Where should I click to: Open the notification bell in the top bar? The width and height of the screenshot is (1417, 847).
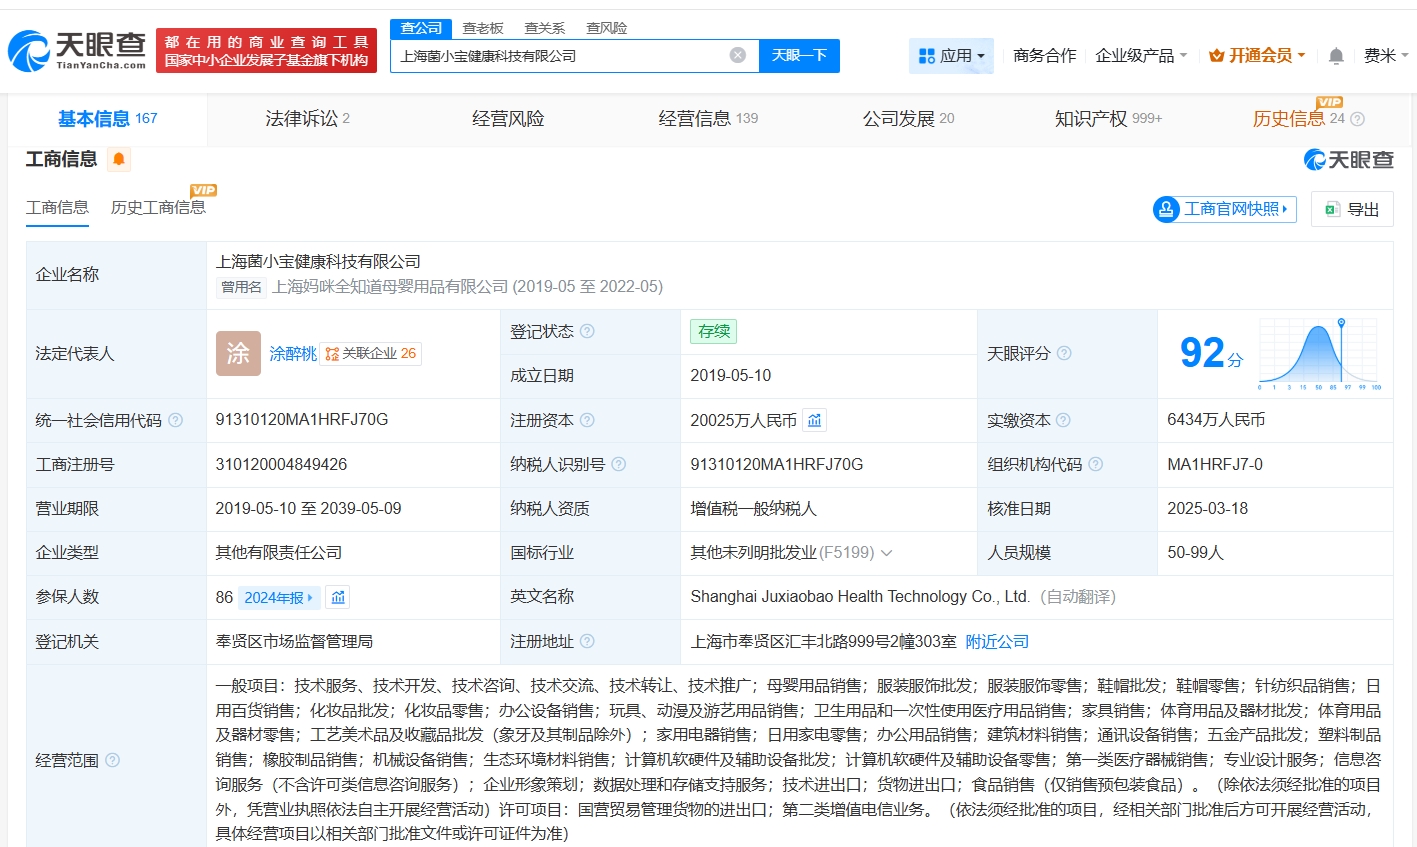tap(1334, 56)
